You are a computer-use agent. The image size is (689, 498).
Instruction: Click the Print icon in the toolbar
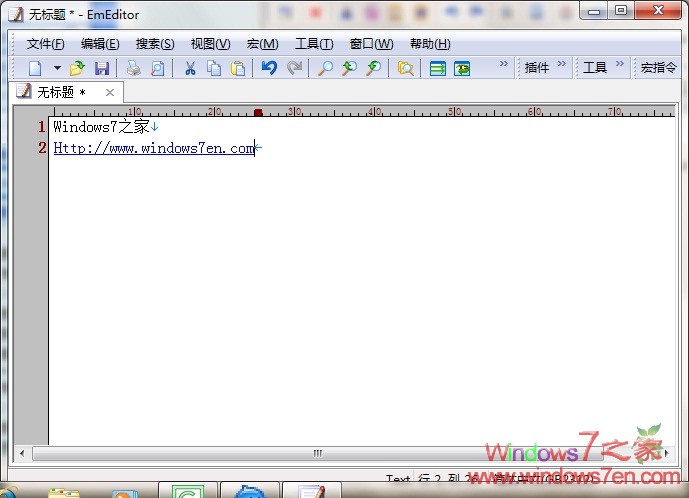point(133,68)
